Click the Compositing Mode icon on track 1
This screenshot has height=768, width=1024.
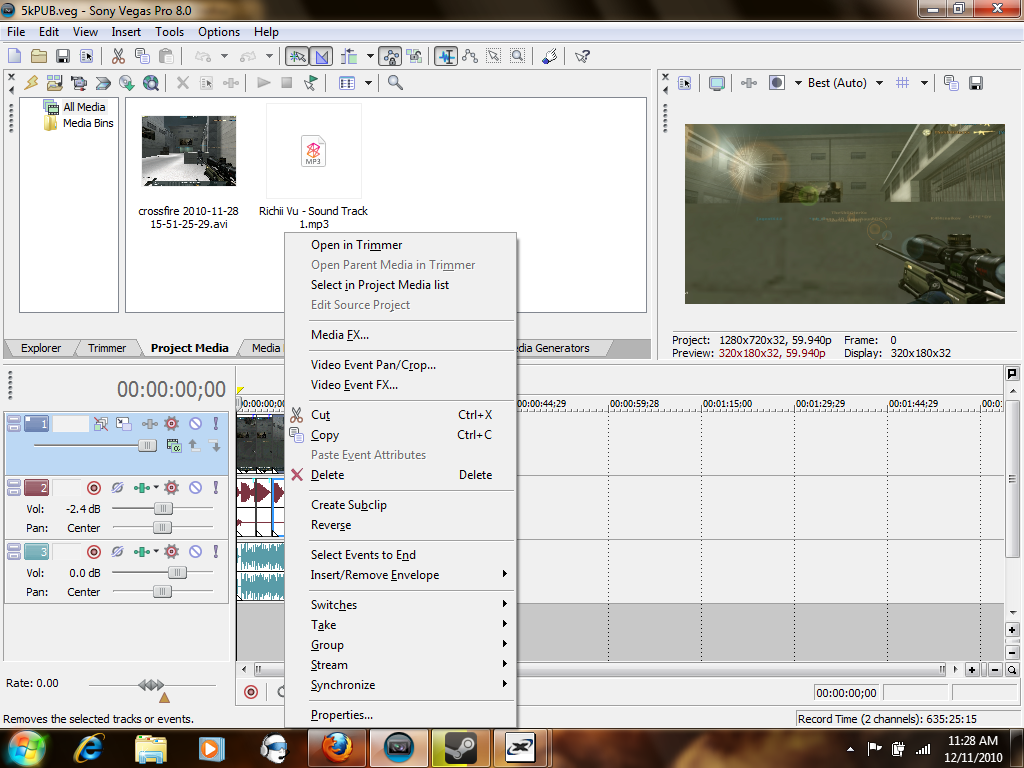175,445
